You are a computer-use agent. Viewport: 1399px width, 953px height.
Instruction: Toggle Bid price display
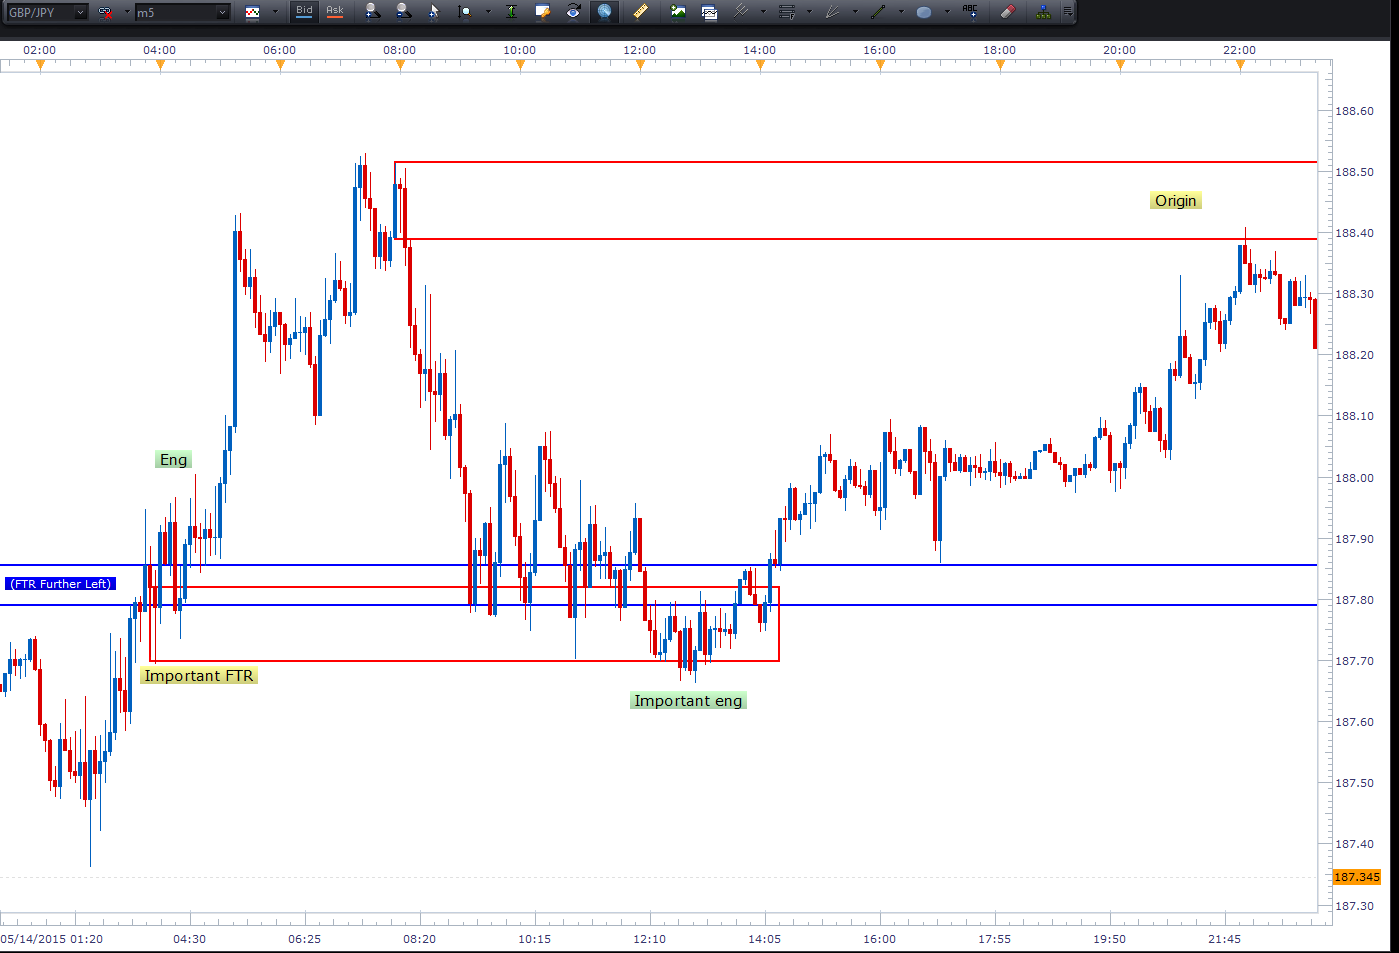point(304,12)
